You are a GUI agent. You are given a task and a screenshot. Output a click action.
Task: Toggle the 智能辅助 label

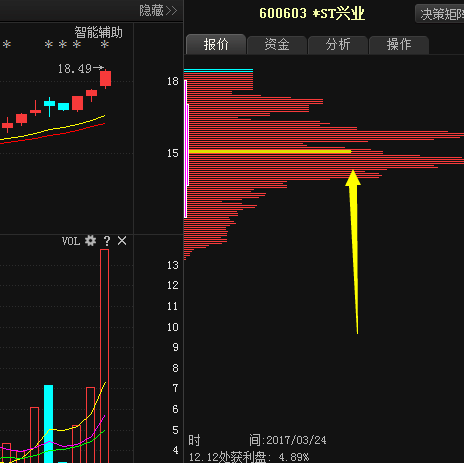(x=98, y=33)
